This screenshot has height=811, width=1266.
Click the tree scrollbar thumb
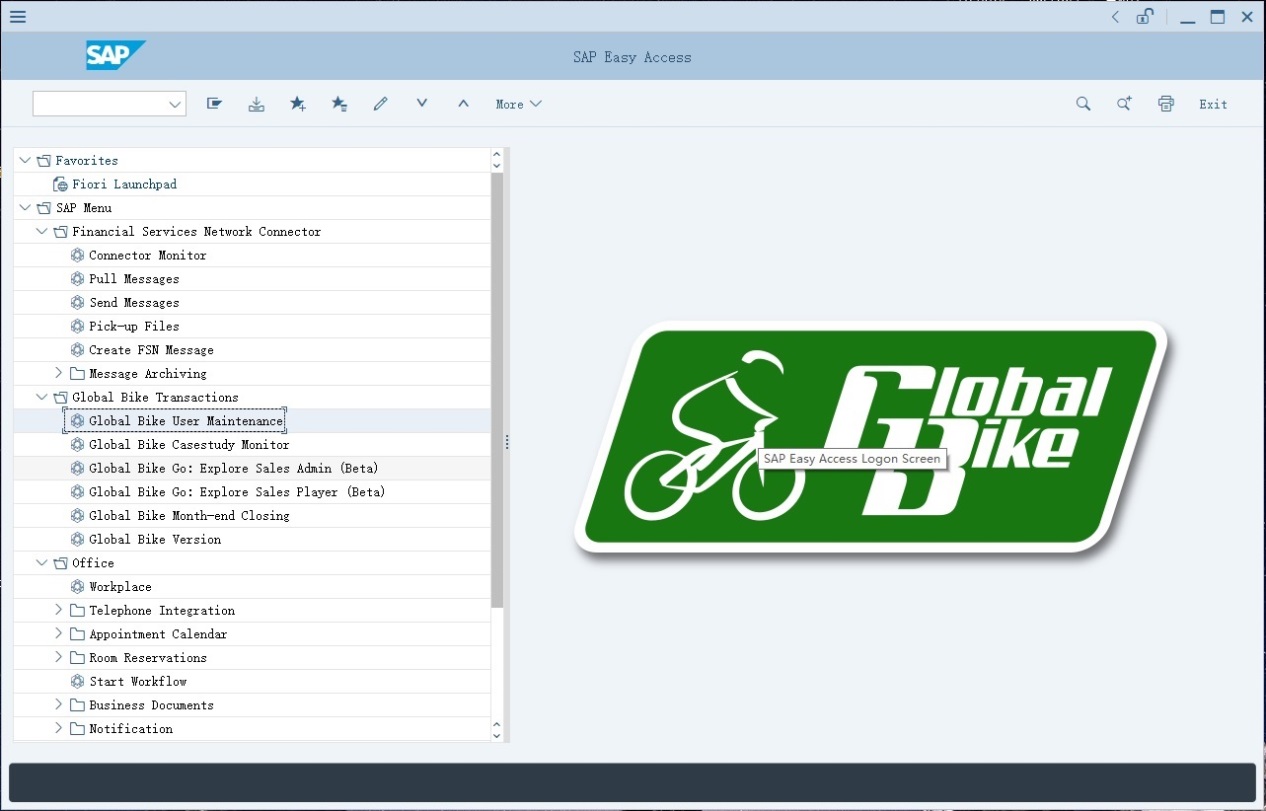(497, 390)
